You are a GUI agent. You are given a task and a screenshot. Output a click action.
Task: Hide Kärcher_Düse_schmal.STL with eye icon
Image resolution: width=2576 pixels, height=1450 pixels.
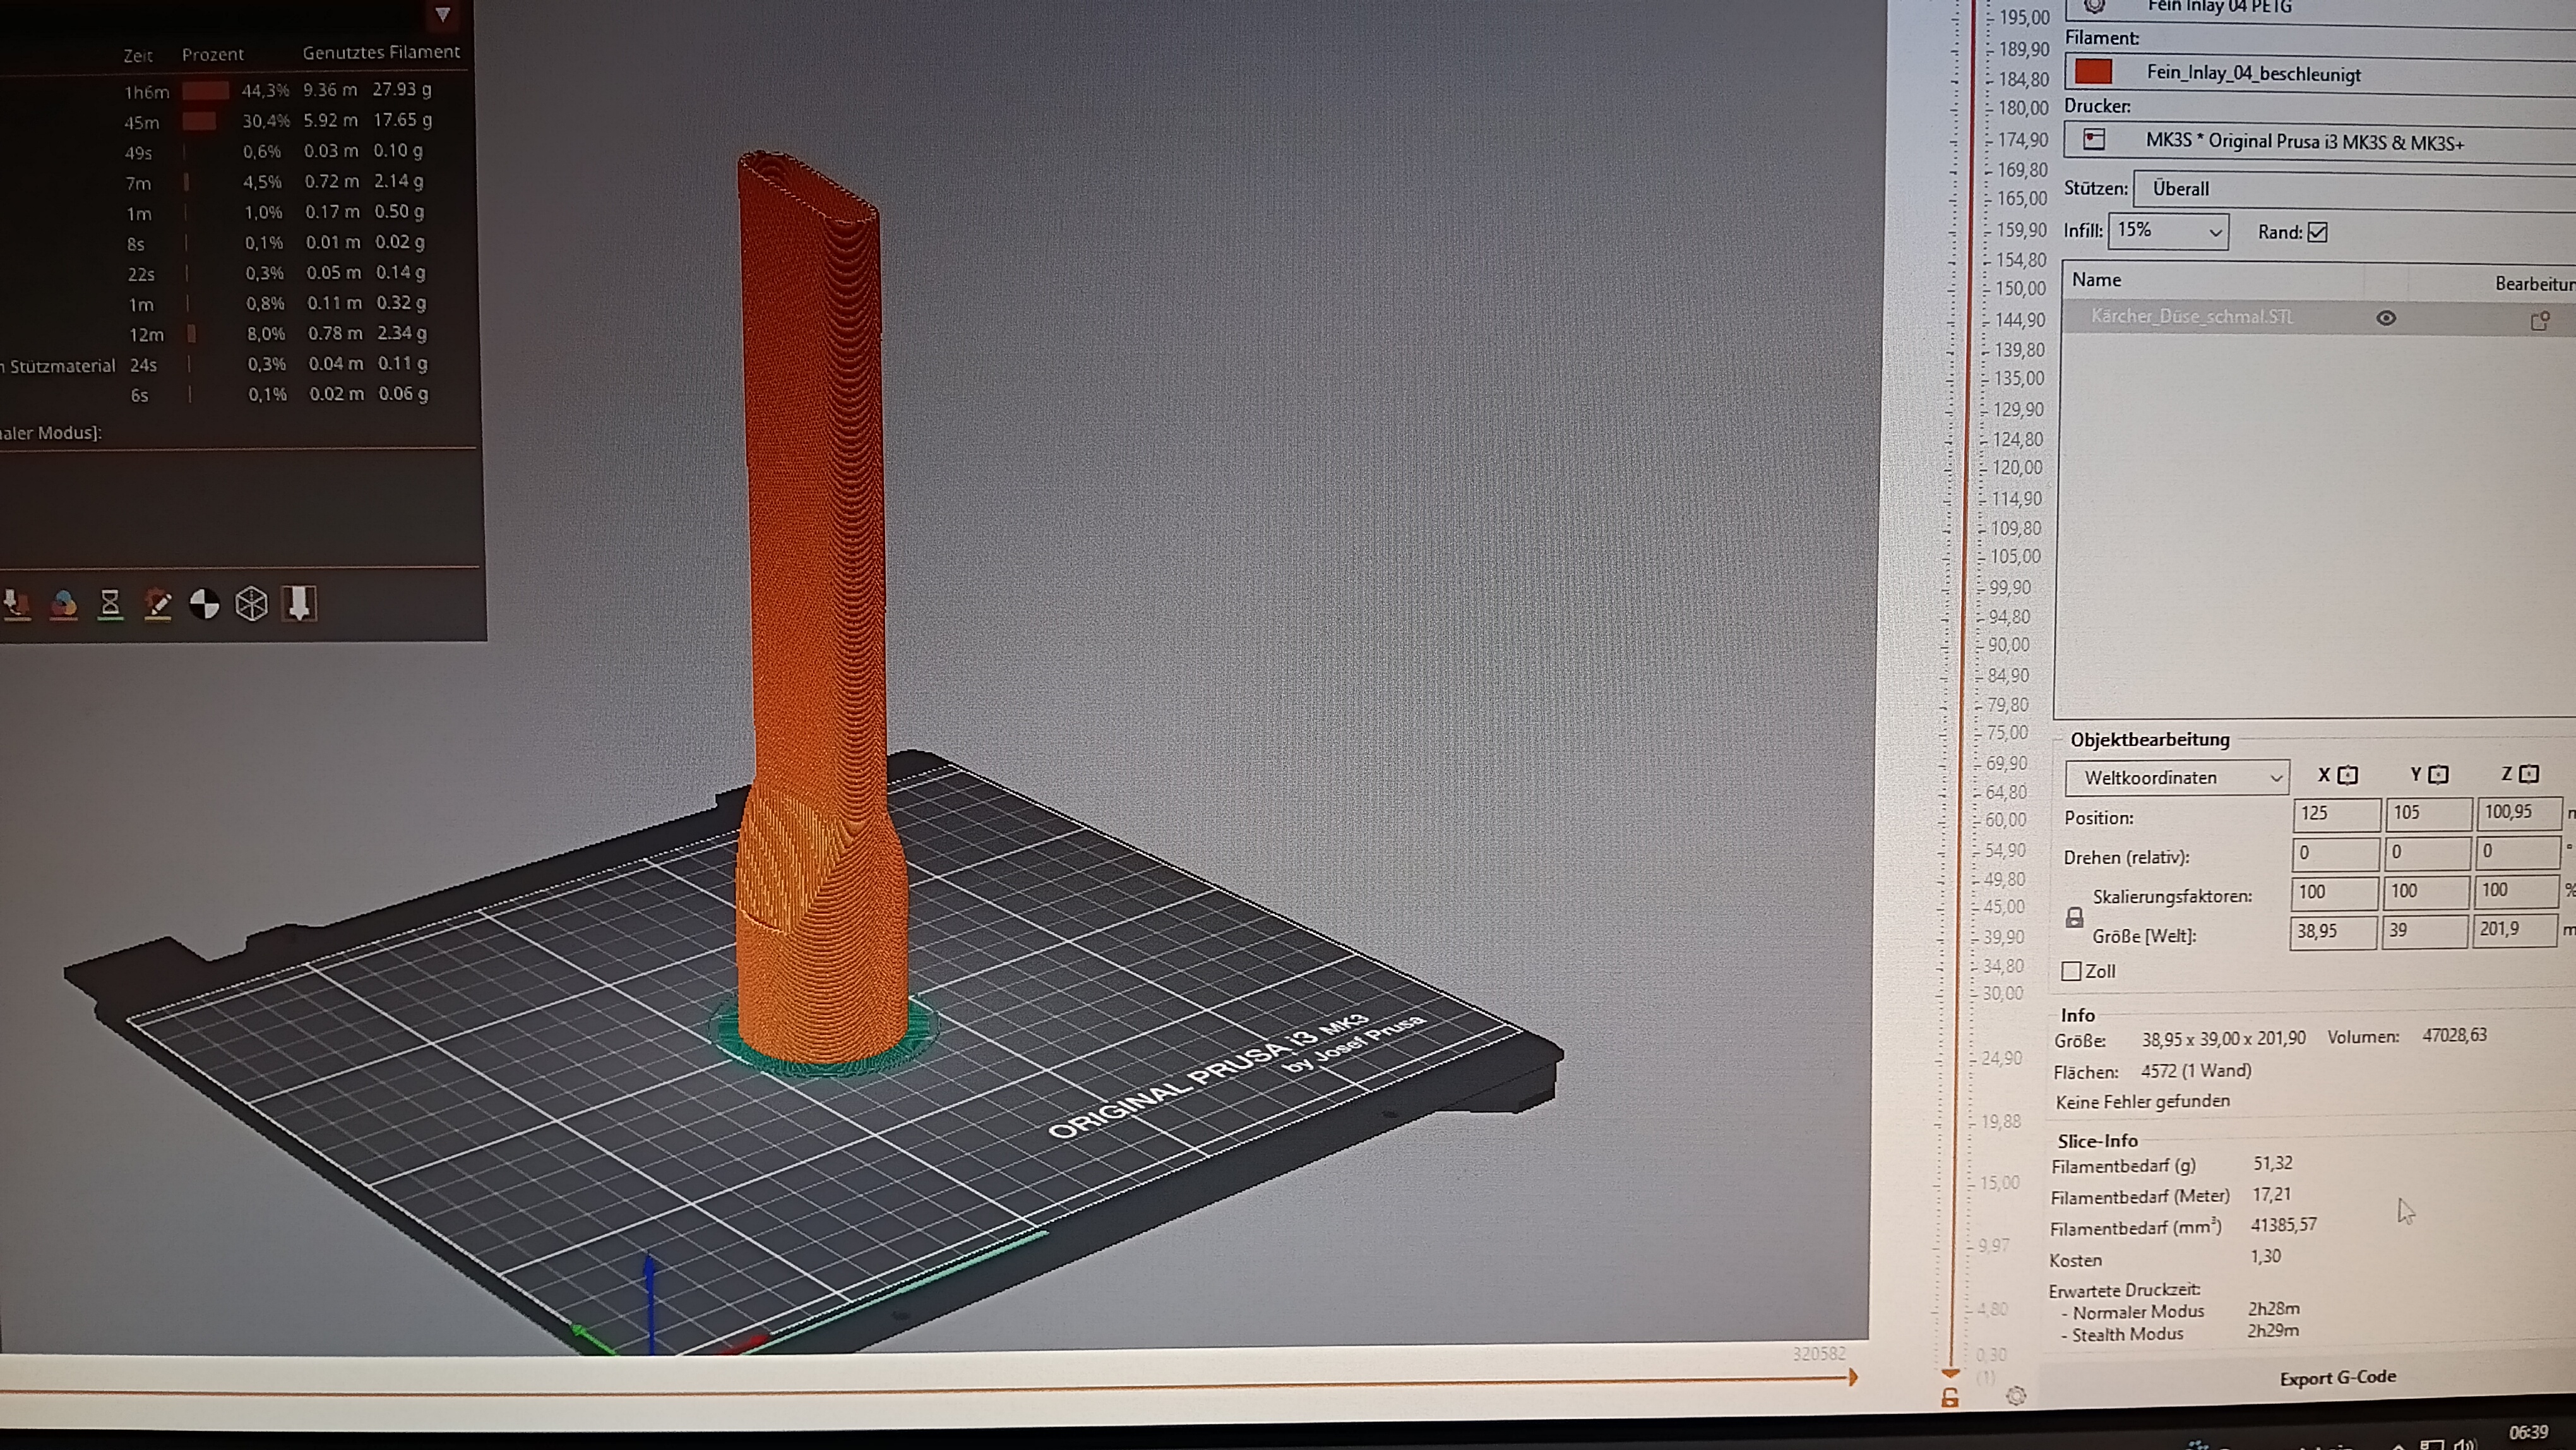tap(2386, 318)
